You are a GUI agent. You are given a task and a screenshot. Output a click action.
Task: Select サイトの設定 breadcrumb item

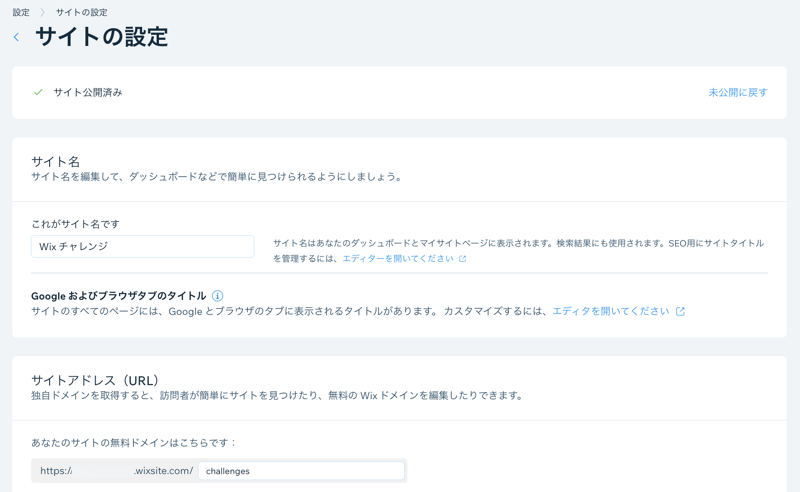point(81,13)
